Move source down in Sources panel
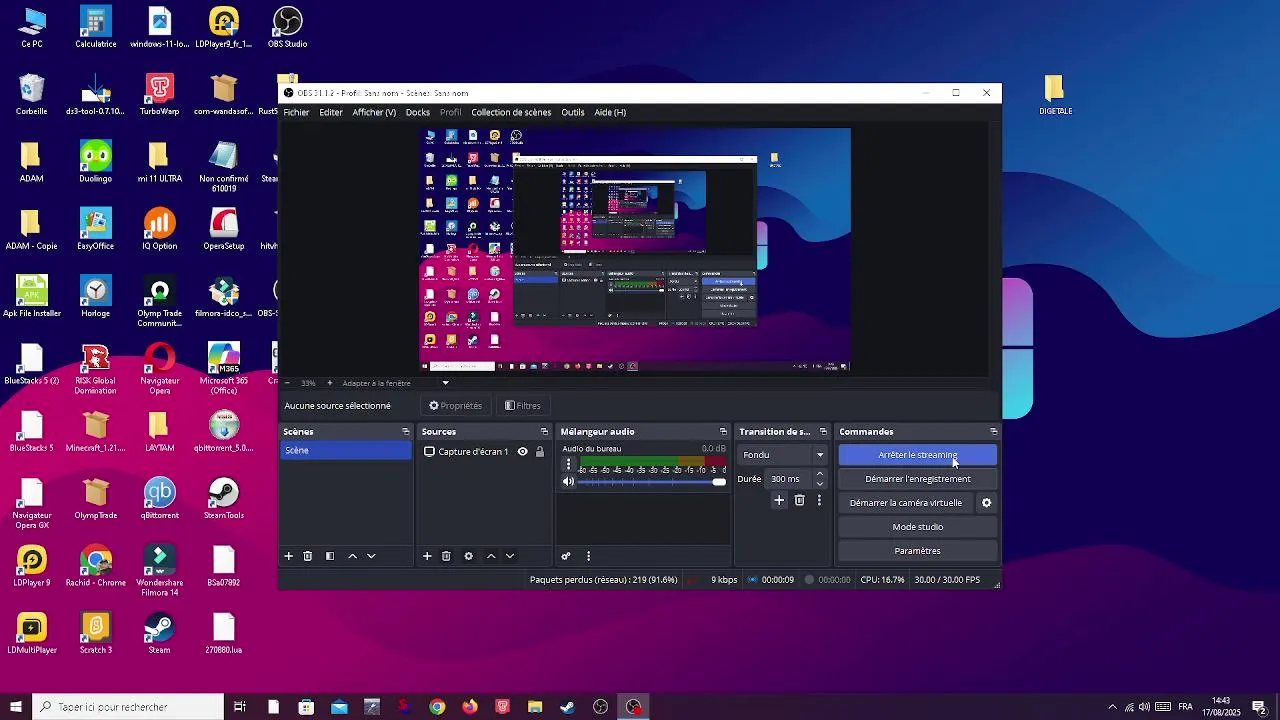This screenshot has width=1280, height=720. (509, 556)
